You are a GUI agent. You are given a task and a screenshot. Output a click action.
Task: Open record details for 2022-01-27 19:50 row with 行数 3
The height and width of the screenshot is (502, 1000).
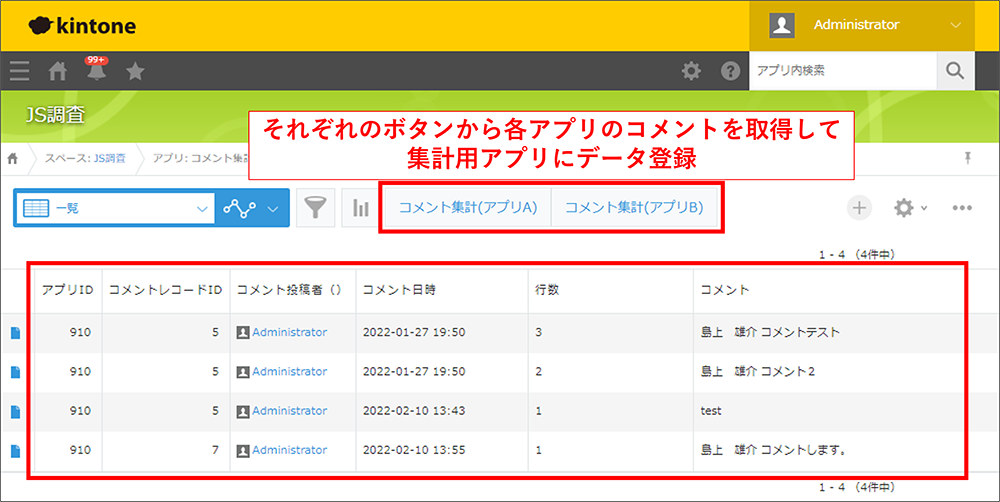click(15, 333)
